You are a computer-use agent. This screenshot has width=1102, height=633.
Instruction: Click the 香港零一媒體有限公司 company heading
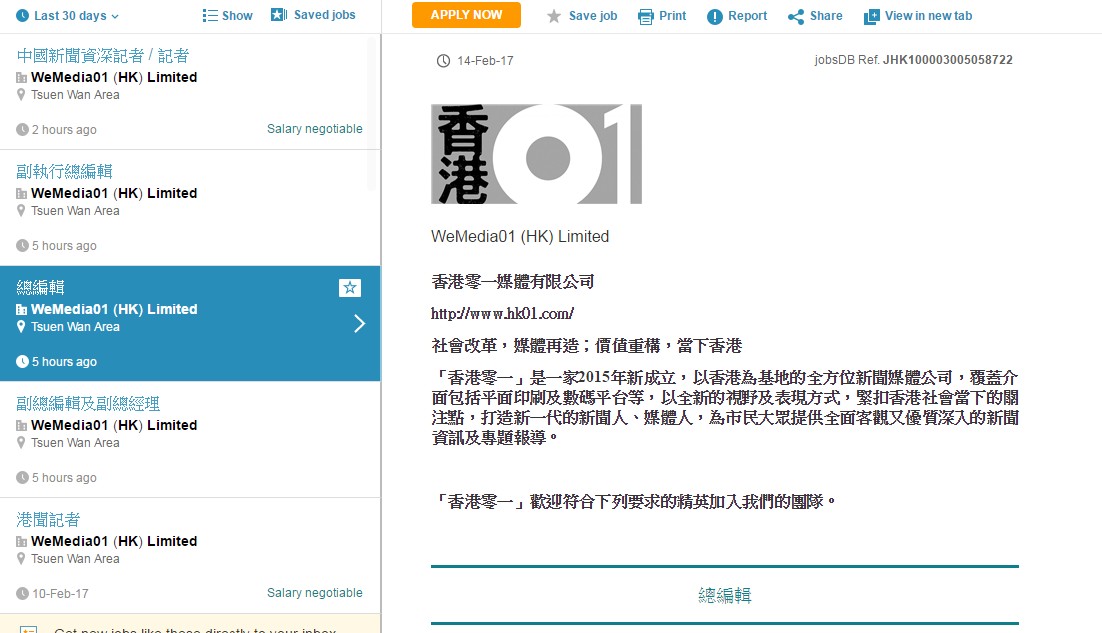513,282
